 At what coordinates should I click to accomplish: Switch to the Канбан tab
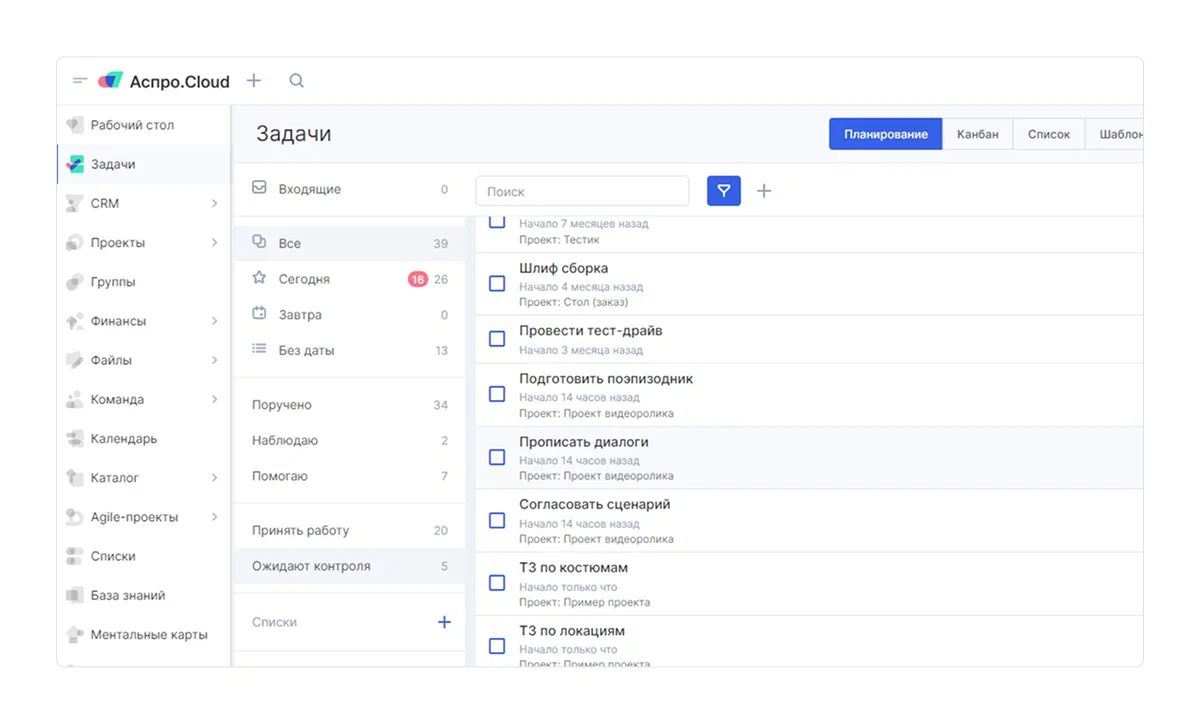coord(977,134)
